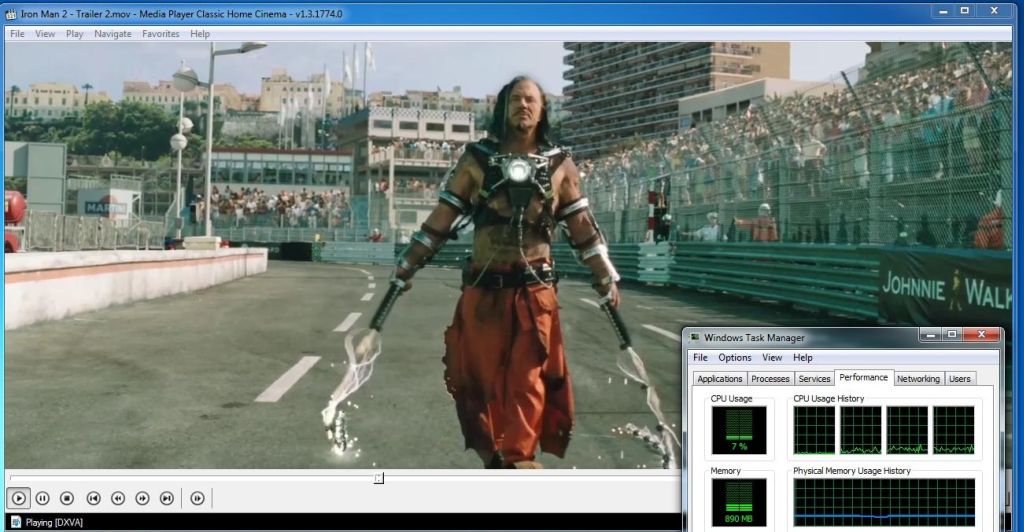Image resolution: width=1024 pixels, height=532 pixels.
Task: Select the Performance tab
Action: pyautogui.click(x=863, y=377)
